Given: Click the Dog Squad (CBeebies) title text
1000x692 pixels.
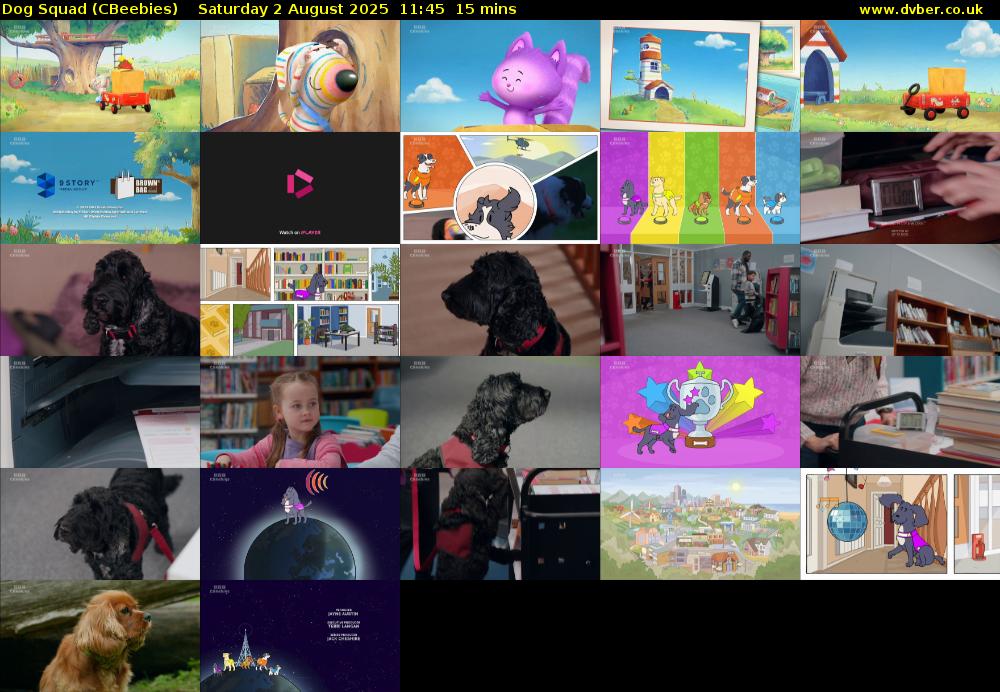Looking at the screenshot, I should [x=90, y=9].
